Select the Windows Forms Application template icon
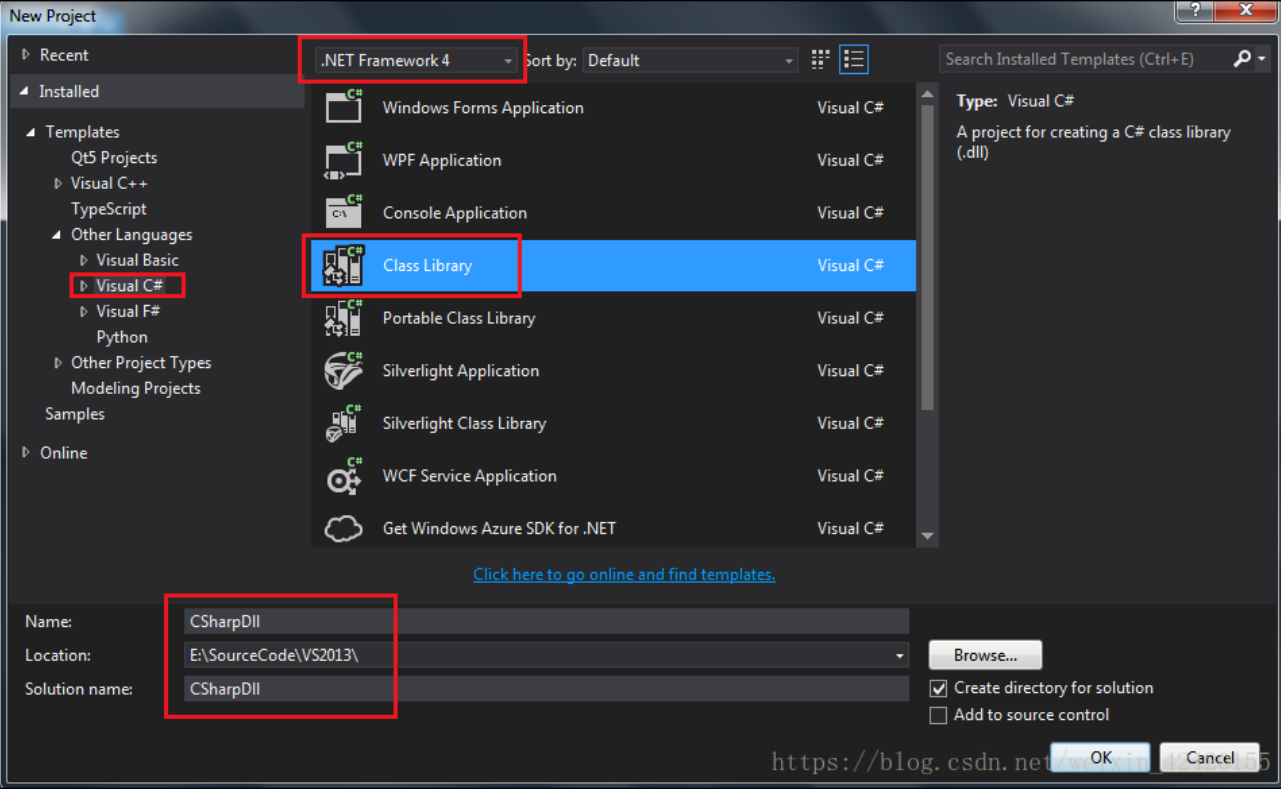Image resolution: width=1281 pixels, height=789 pixels. [x=344, y=106]
